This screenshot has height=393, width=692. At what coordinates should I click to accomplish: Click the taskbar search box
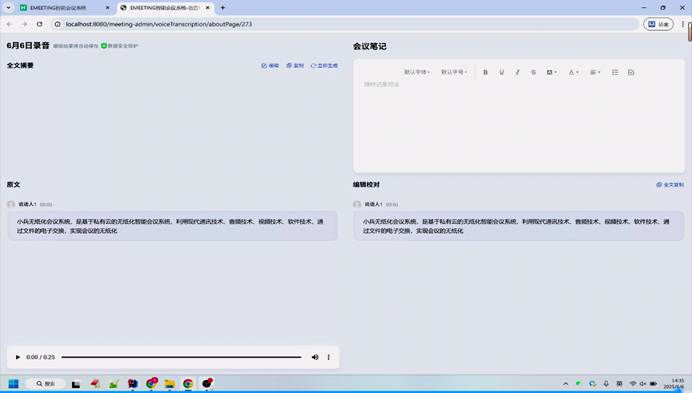[45, 383]
